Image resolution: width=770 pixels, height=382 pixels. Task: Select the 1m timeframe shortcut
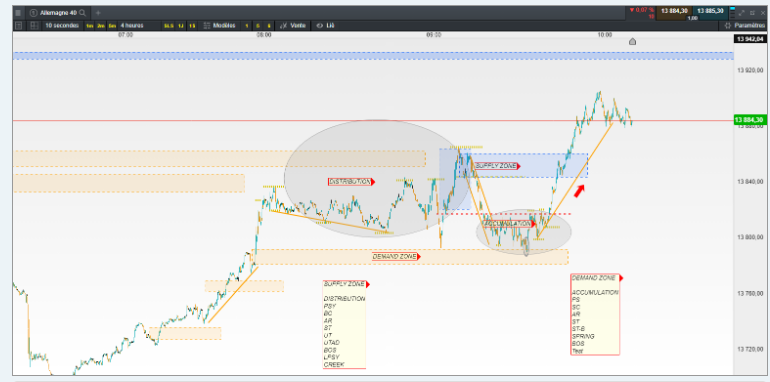pos(90,26)
